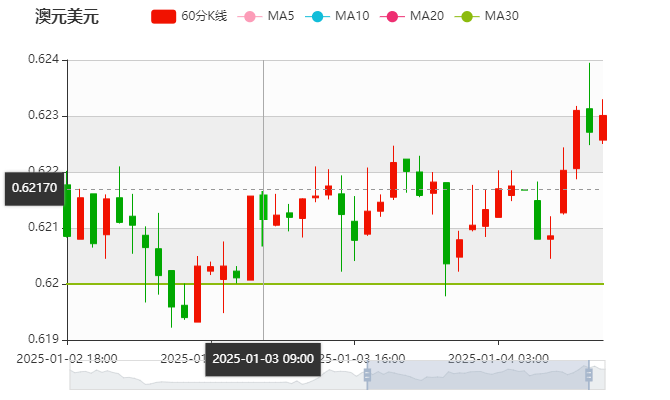Click the left handle of zoom slider
Screen dimensions: 670x400
[366, 375]
